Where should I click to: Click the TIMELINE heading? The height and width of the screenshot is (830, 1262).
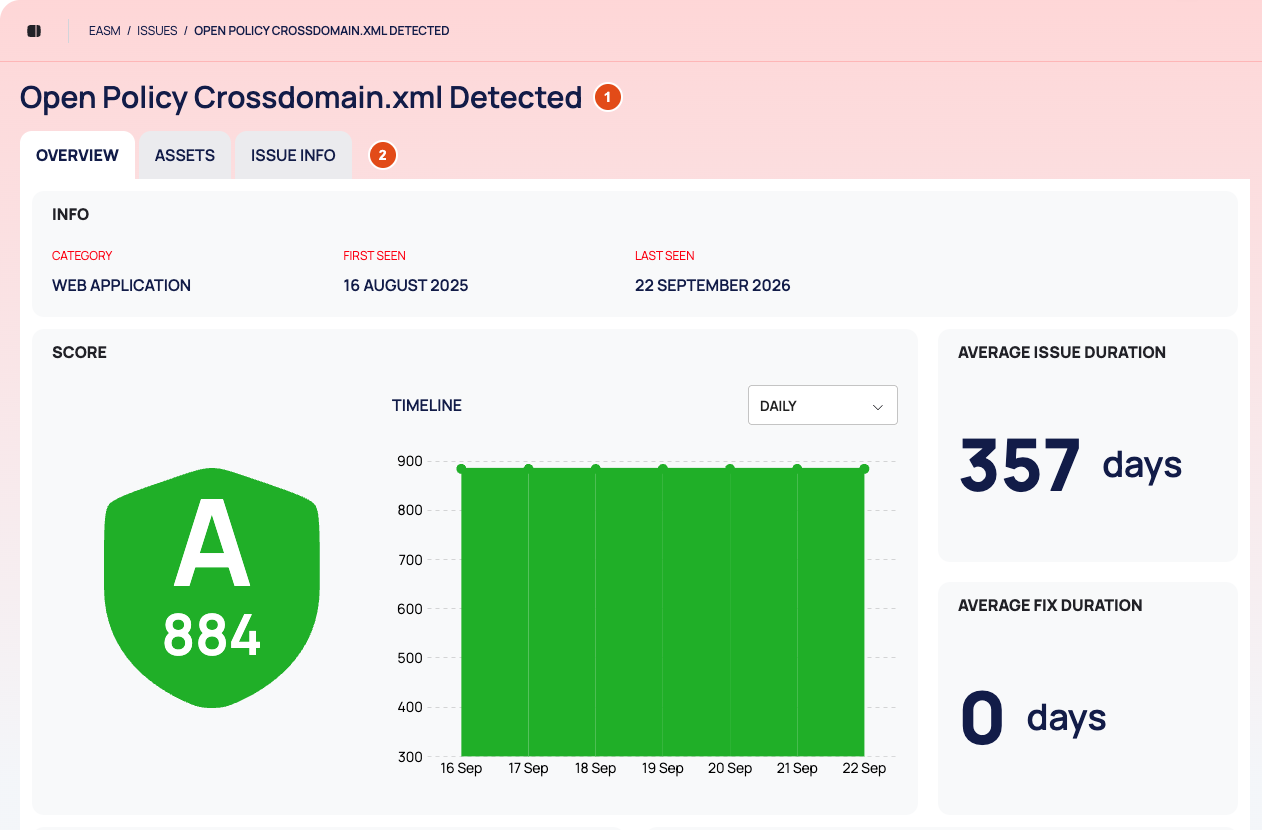(x=427, y=405)
